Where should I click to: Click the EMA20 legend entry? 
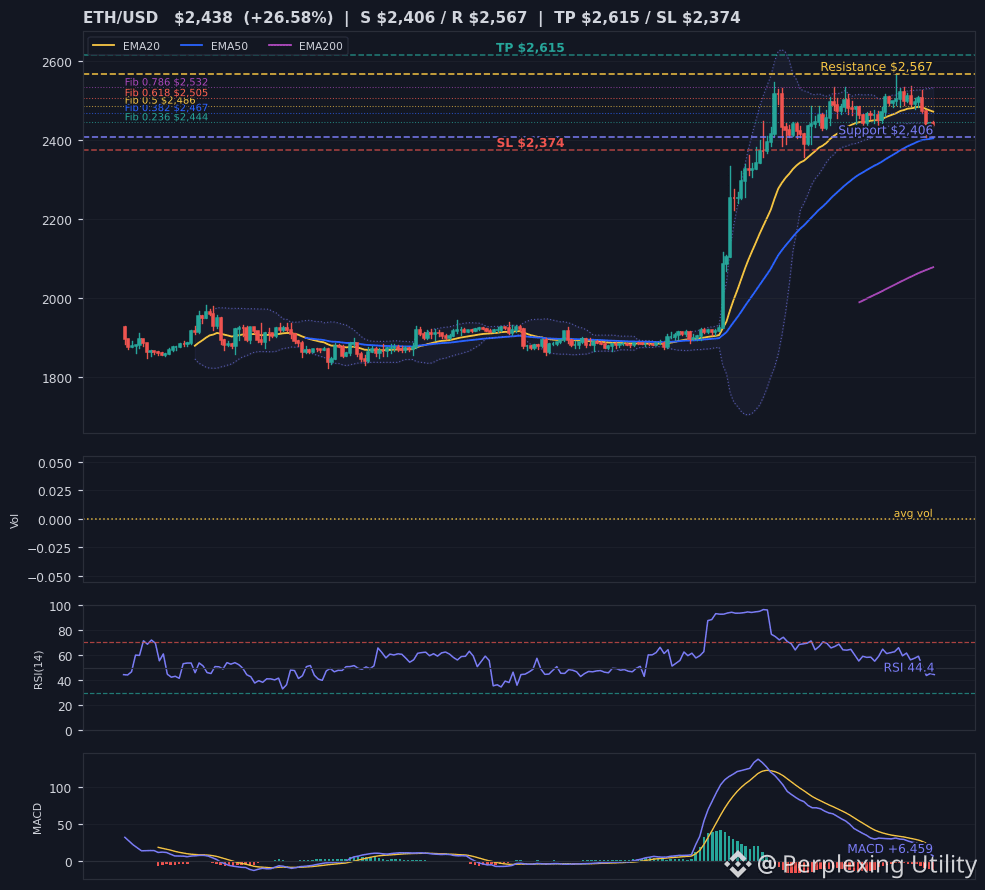[126, 46]
